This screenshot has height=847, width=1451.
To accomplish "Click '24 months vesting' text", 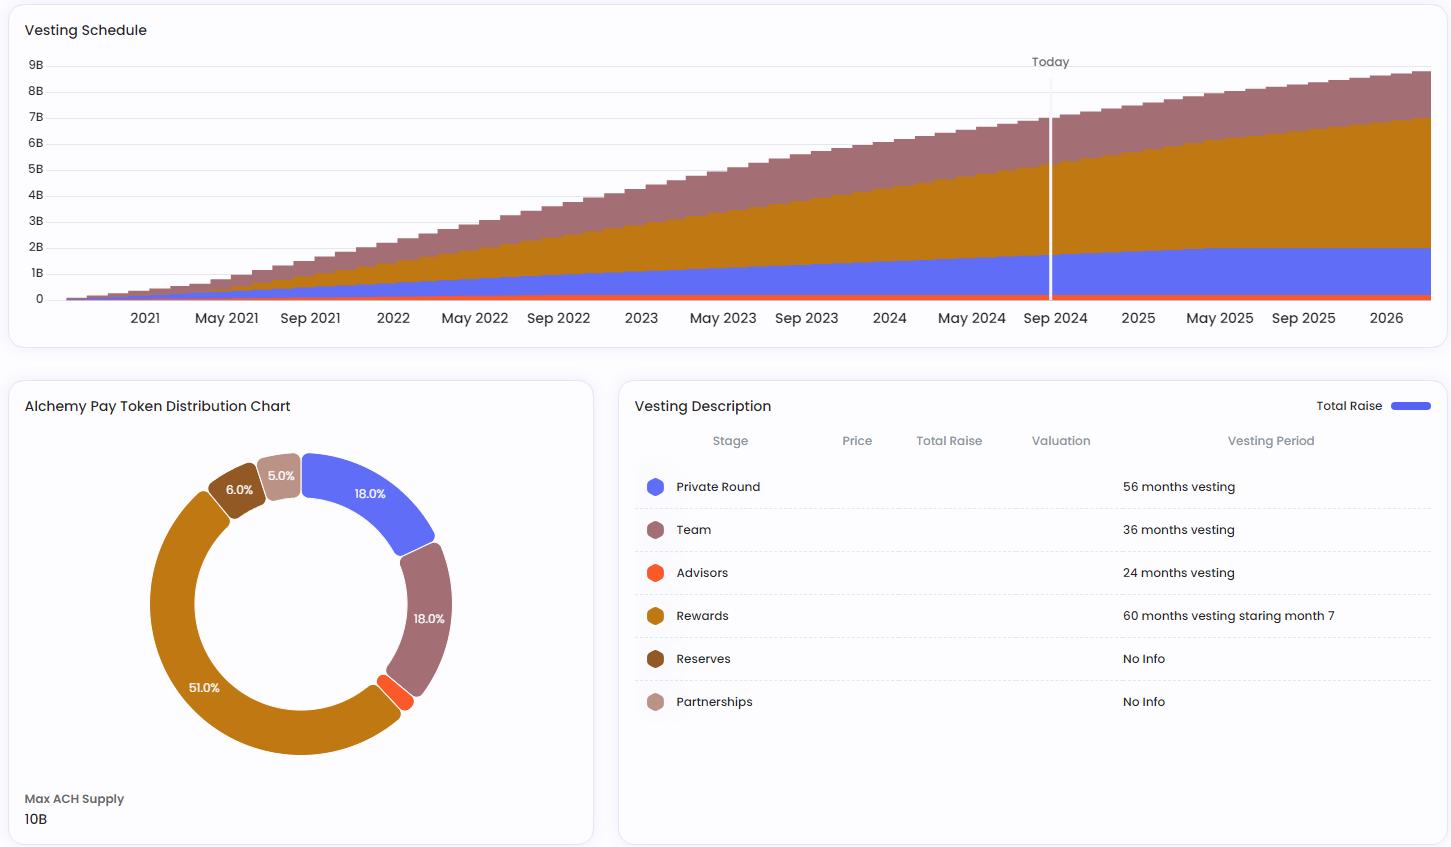I will click(1179, 573).
